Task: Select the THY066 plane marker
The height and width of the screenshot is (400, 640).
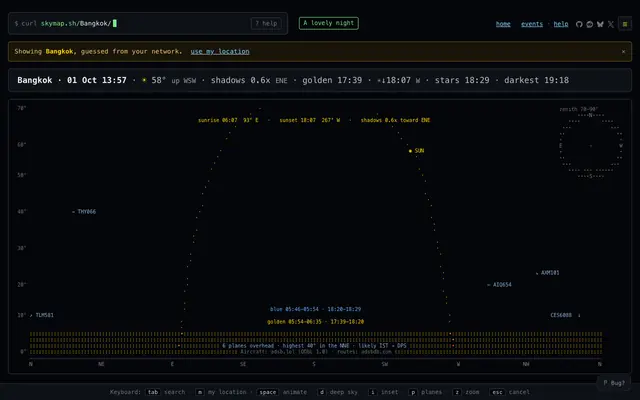Action: [84, 211]
